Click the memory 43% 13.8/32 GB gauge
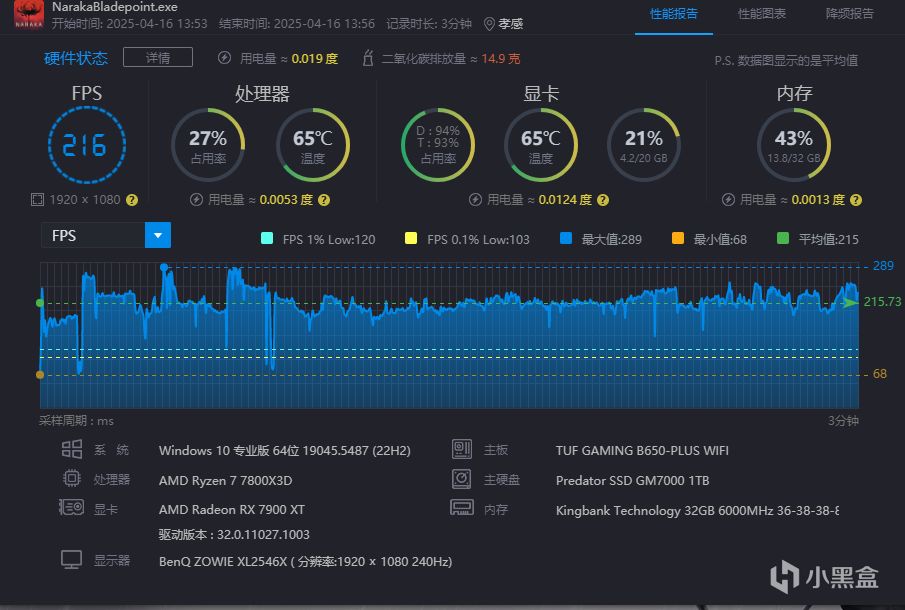The height and width of the screenshot is (610, 905). 794,145
